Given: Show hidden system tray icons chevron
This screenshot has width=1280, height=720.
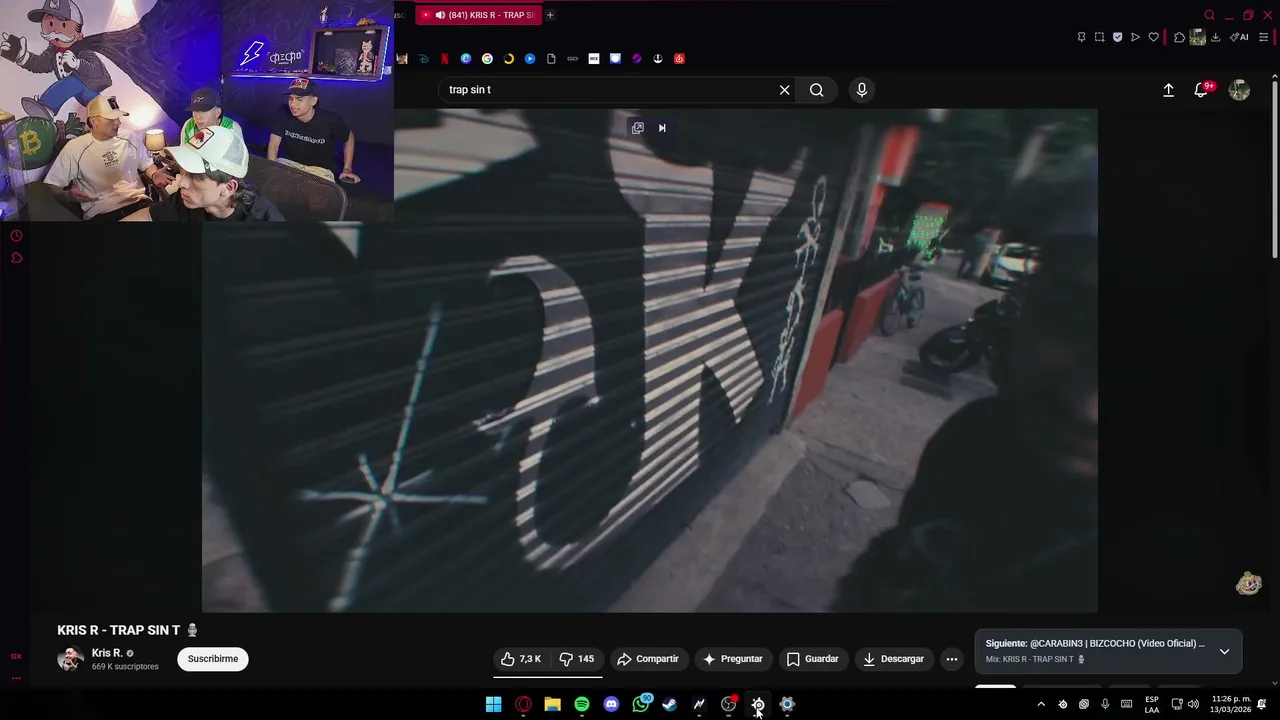Looking at the screenshot, I should click(1041, 705).
